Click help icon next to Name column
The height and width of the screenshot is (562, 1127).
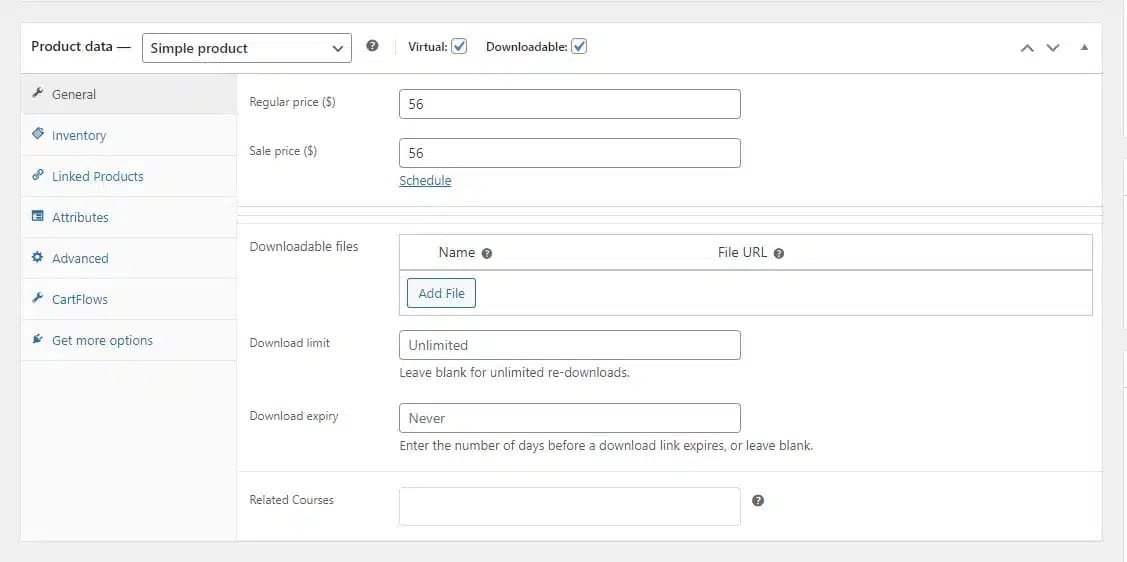[x=487, y=253]
